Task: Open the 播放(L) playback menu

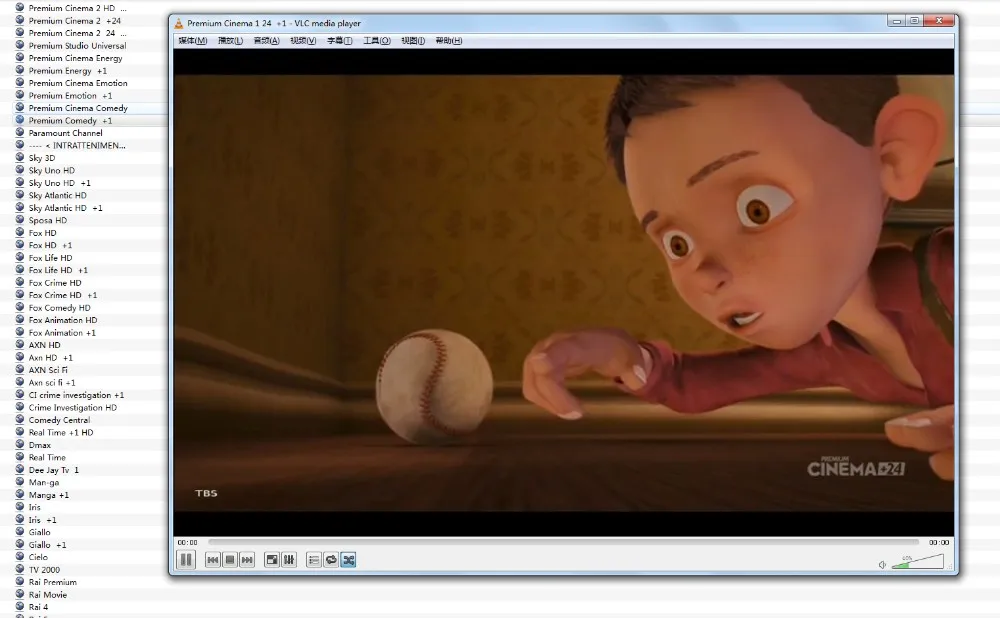Action: click(x=230, y=41)
